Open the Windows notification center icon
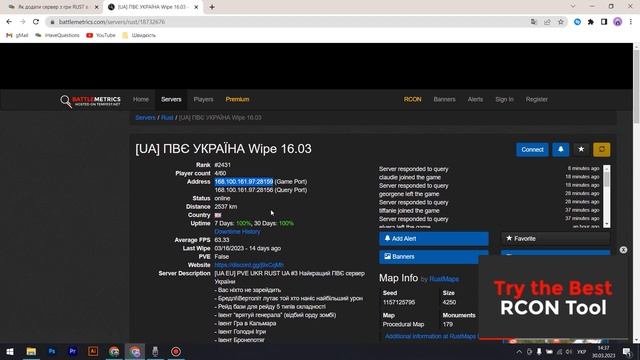640x360 pixels. pyautogui.click(x=627, y=351)
